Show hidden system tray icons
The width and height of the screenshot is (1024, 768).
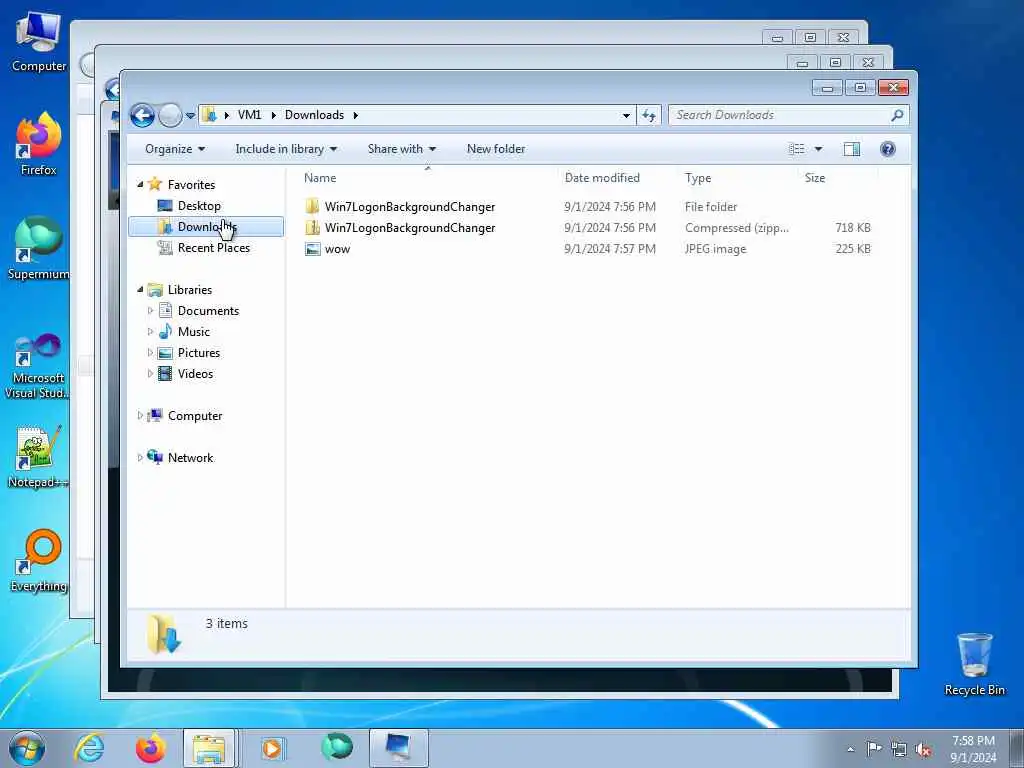coord(850,749)
